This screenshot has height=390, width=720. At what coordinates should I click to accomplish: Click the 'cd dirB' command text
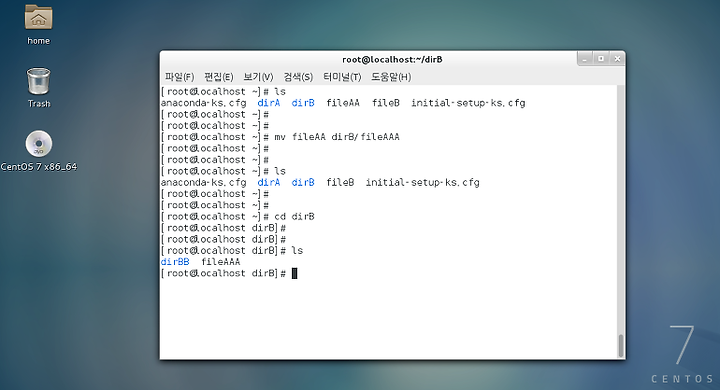pyautogui.click(x=294, y=216)
